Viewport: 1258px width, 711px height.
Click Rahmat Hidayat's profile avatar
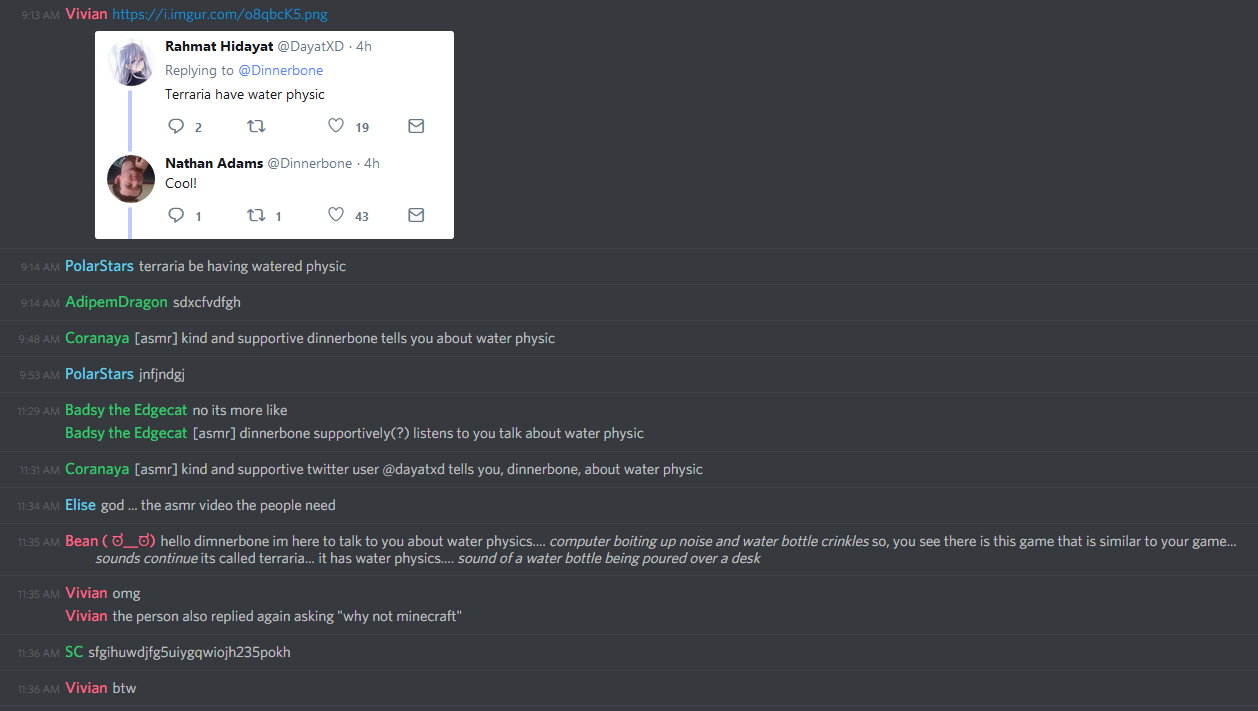(130, 62)
